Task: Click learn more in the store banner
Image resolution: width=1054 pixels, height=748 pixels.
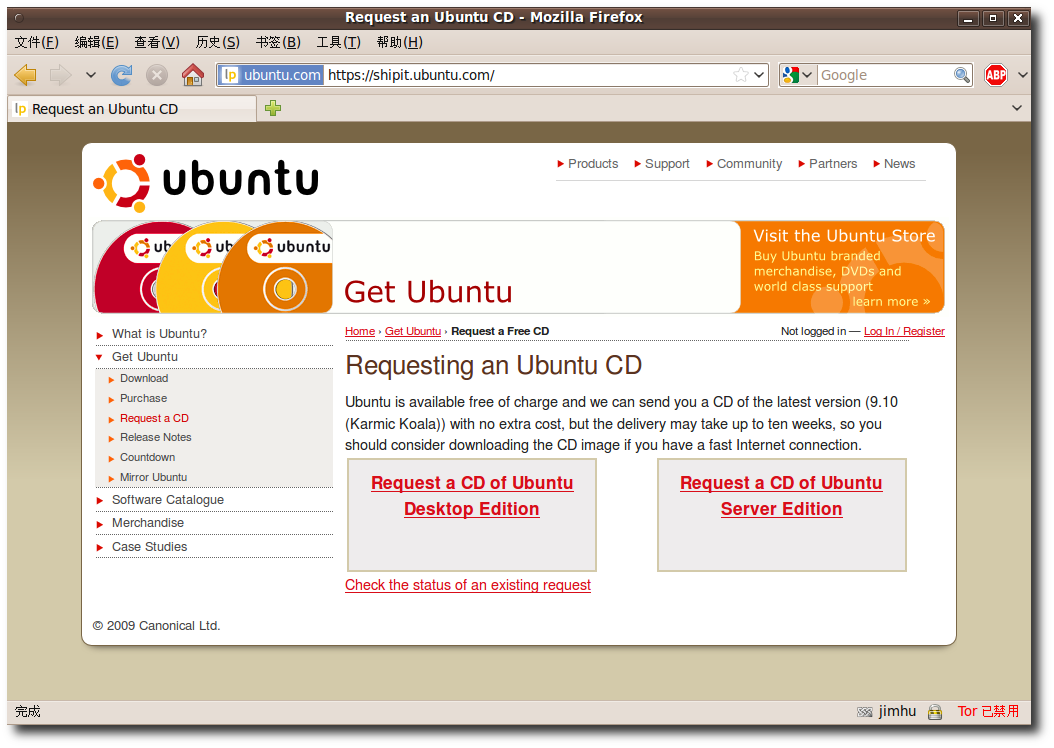Action: point(891,302)
